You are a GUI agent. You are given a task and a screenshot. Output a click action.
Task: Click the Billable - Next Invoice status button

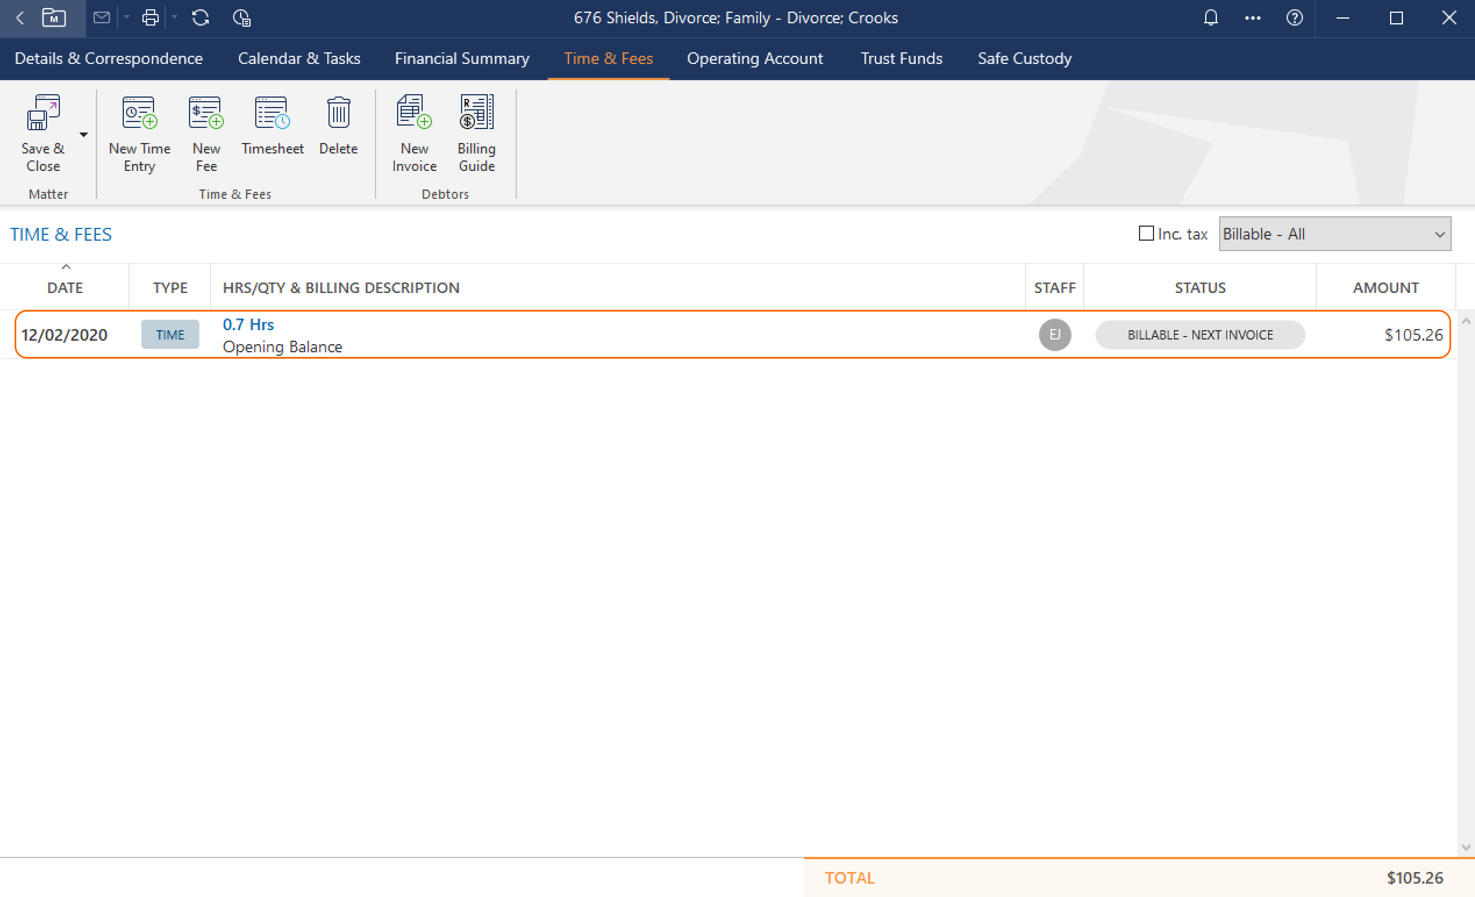[1199, 335]
